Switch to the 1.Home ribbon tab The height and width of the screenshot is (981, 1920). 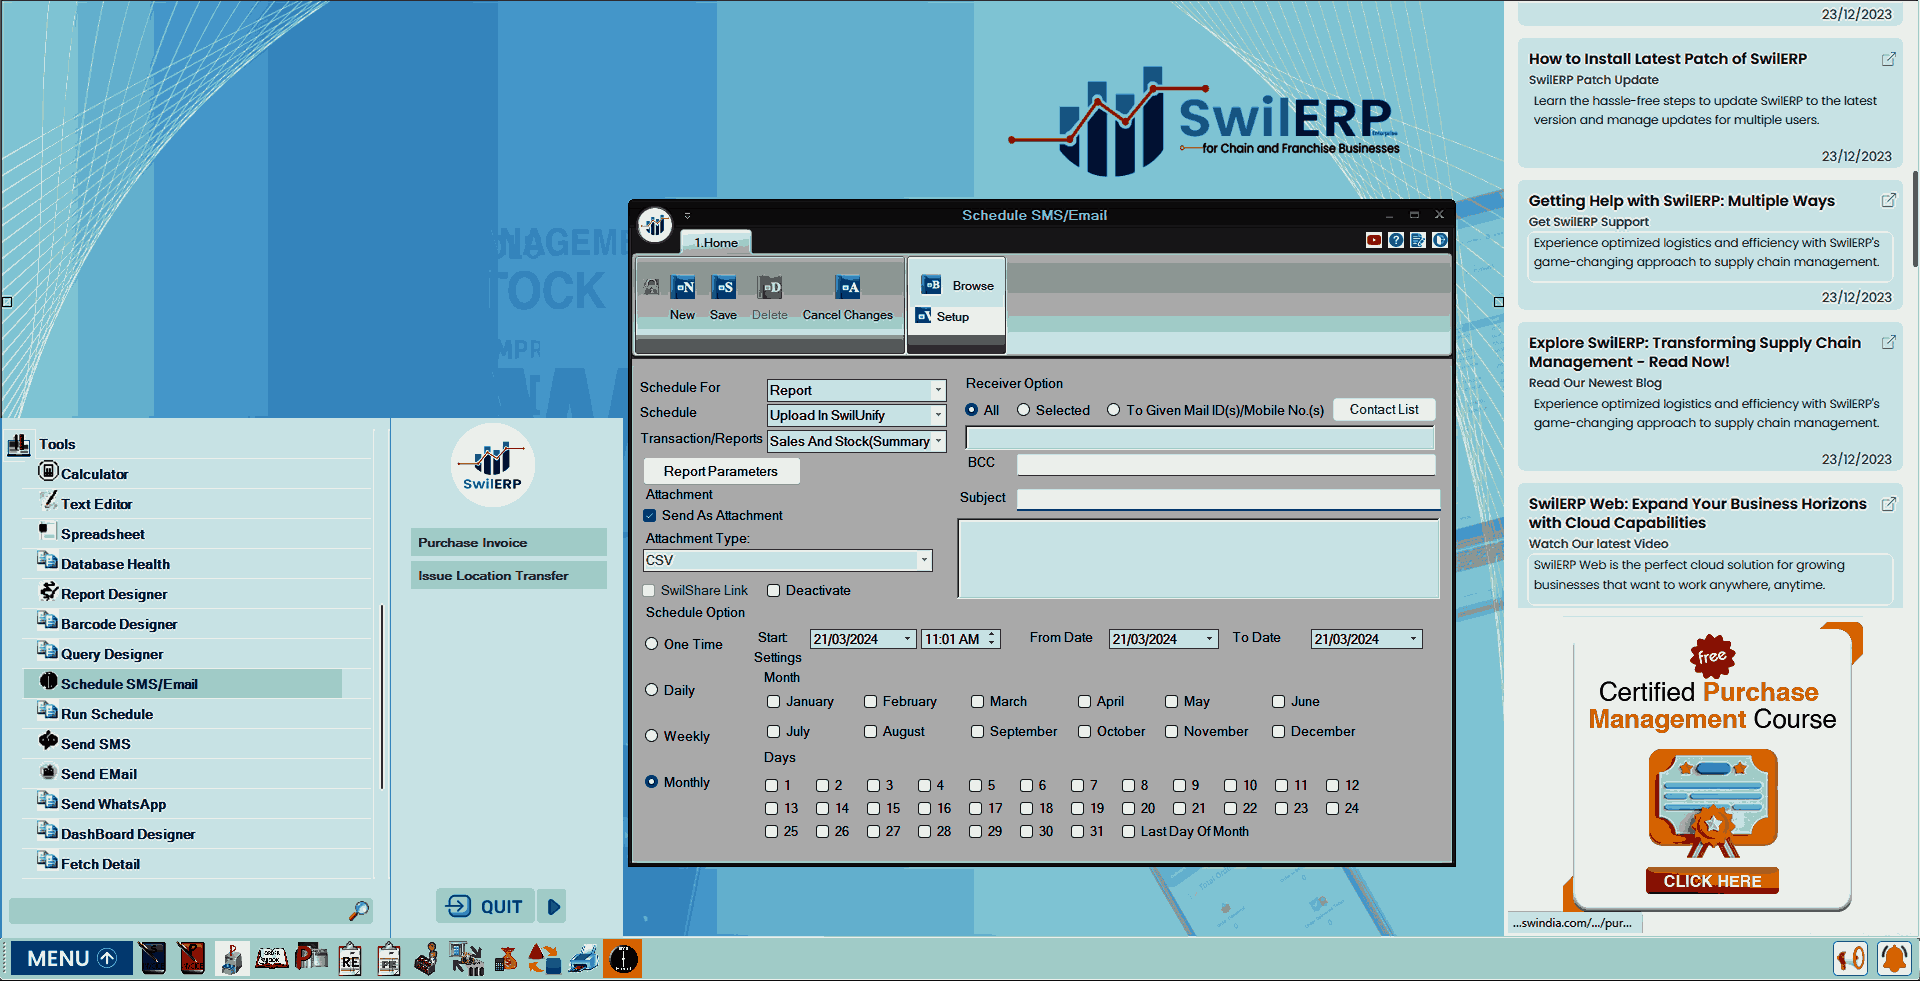point(716,242)
